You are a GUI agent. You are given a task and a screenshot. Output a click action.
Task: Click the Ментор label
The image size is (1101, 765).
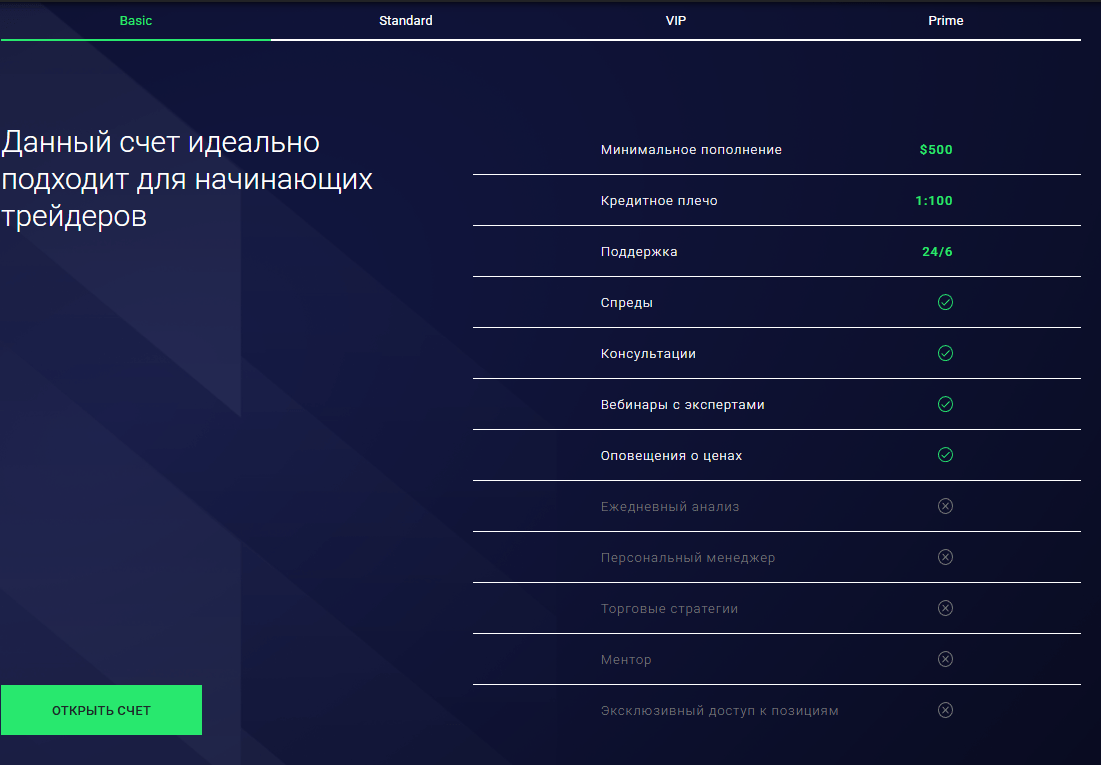(626, 660)
